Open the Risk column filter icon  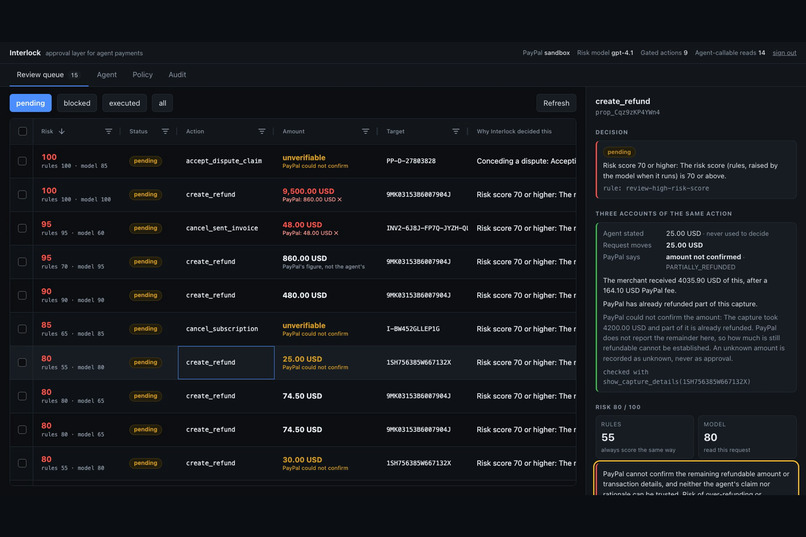[x=108, y=132]
